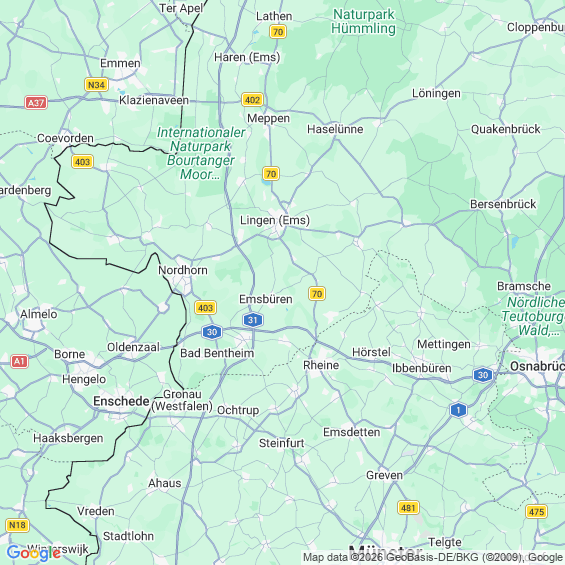The width and height of the screenshot is (565, 565).
Task: Click the blue 1 autobahn shield
Action: point(458,410)
